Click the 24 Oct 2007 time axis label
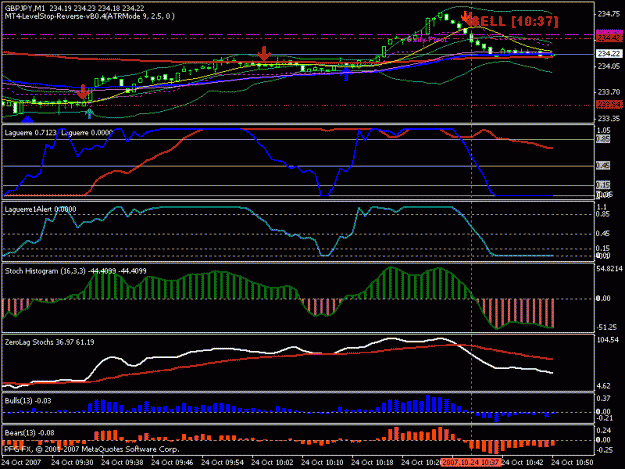Image resolution: width=625 pixels, height=469 pixels. pos(22,463)
